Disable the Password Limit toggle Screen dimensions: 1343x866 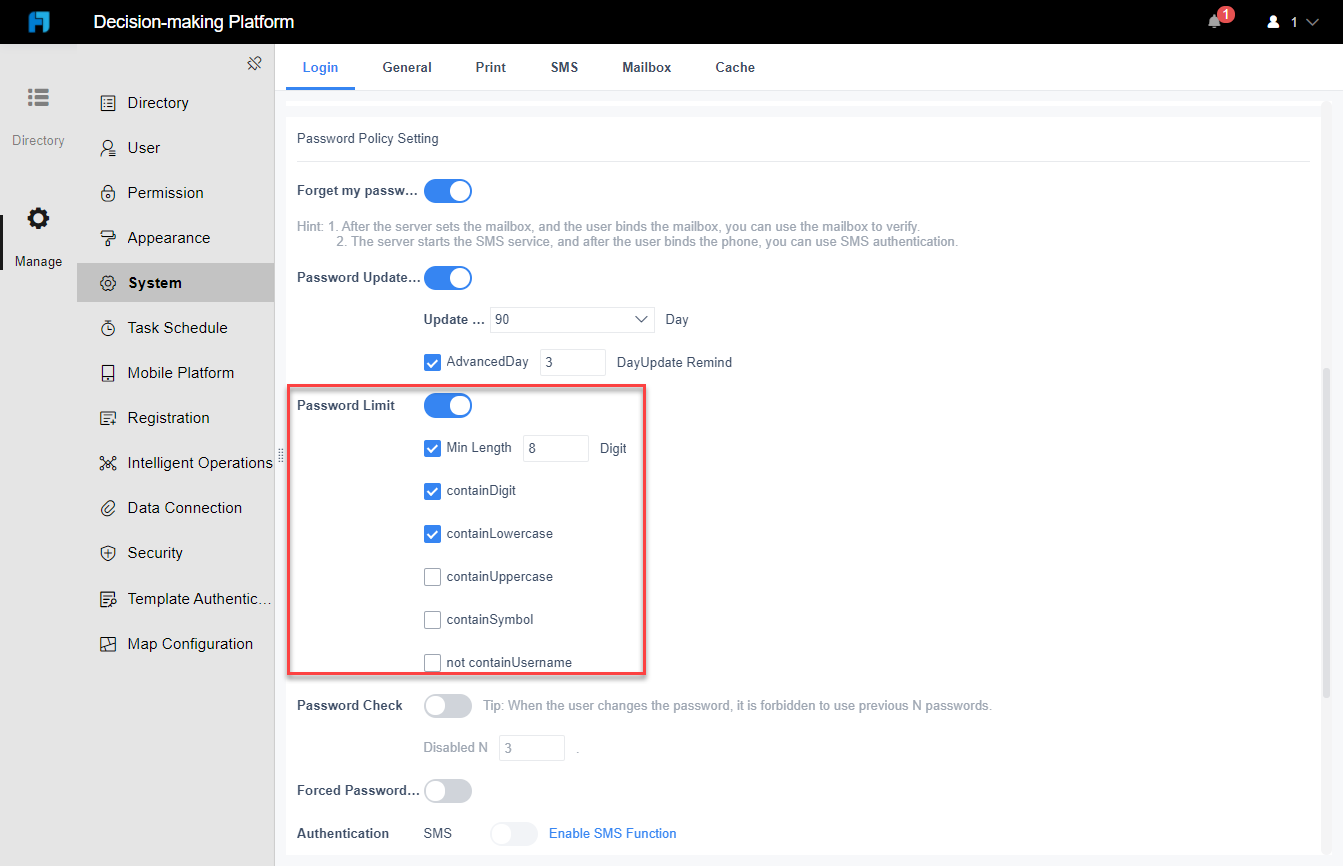[x=447, y=405]
